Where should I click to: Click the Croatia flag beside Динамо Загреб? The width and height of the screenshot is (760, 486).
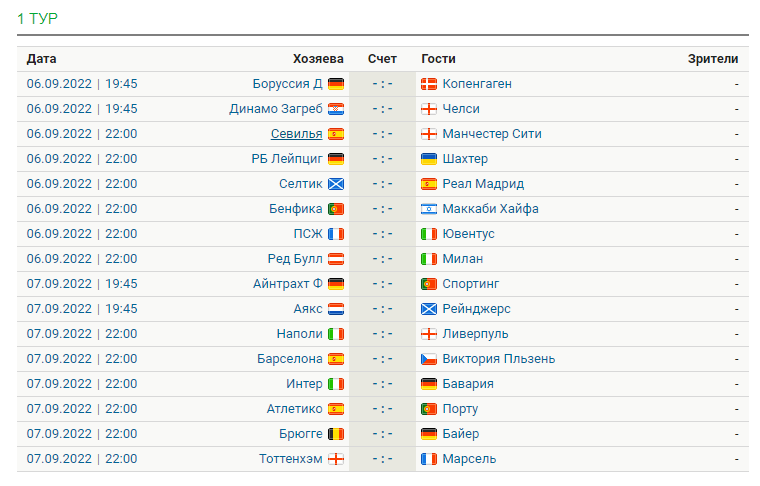(336, 109)
